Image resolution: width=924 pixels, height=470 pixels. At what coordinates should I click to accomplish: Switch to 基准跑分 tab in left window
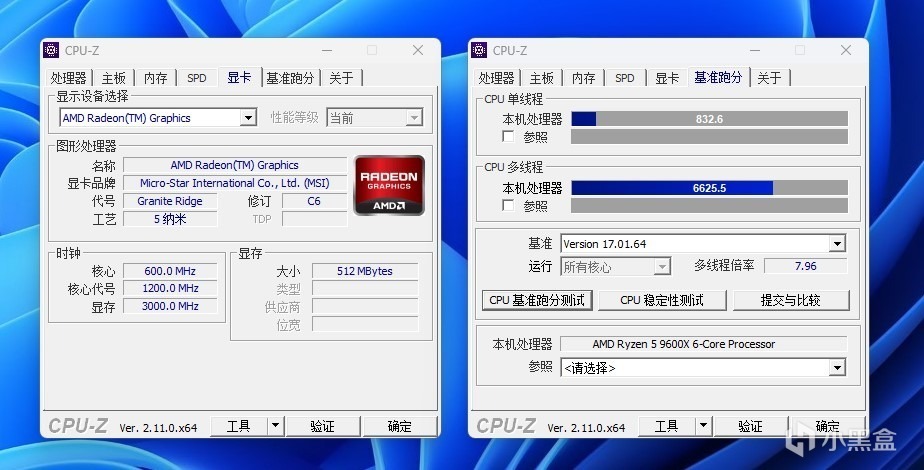290,78
